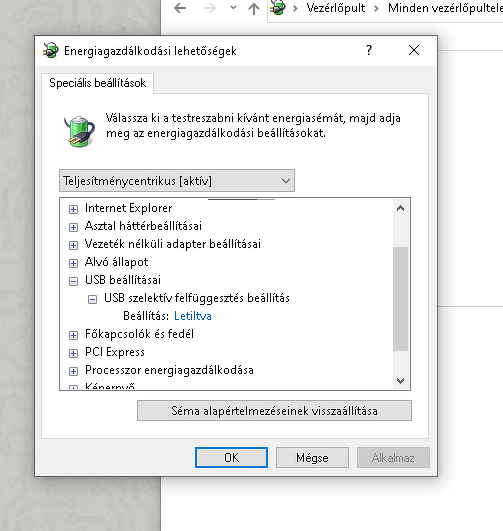Expand the PCI Express node

tap(73, 353)
